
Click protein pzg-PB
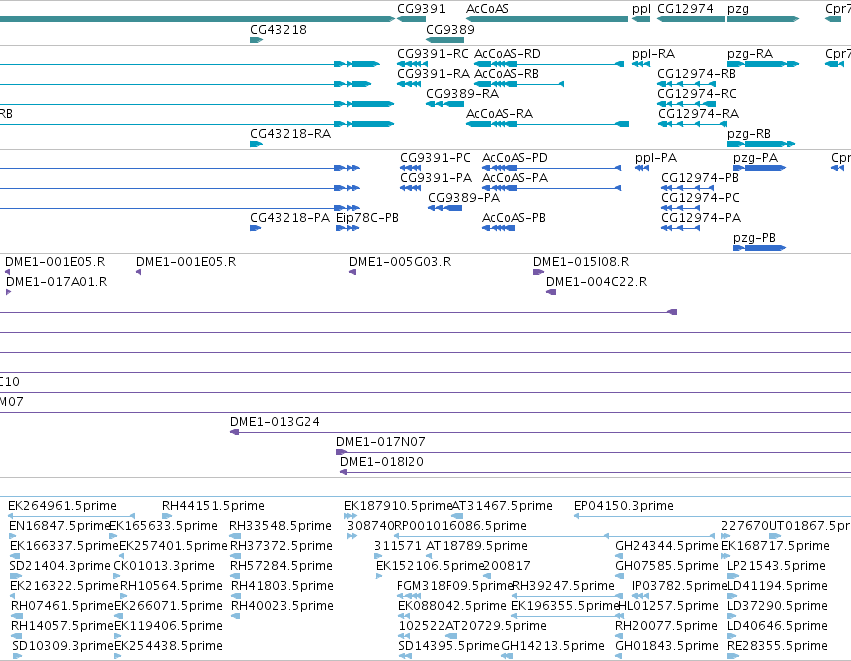click(754, 238)
